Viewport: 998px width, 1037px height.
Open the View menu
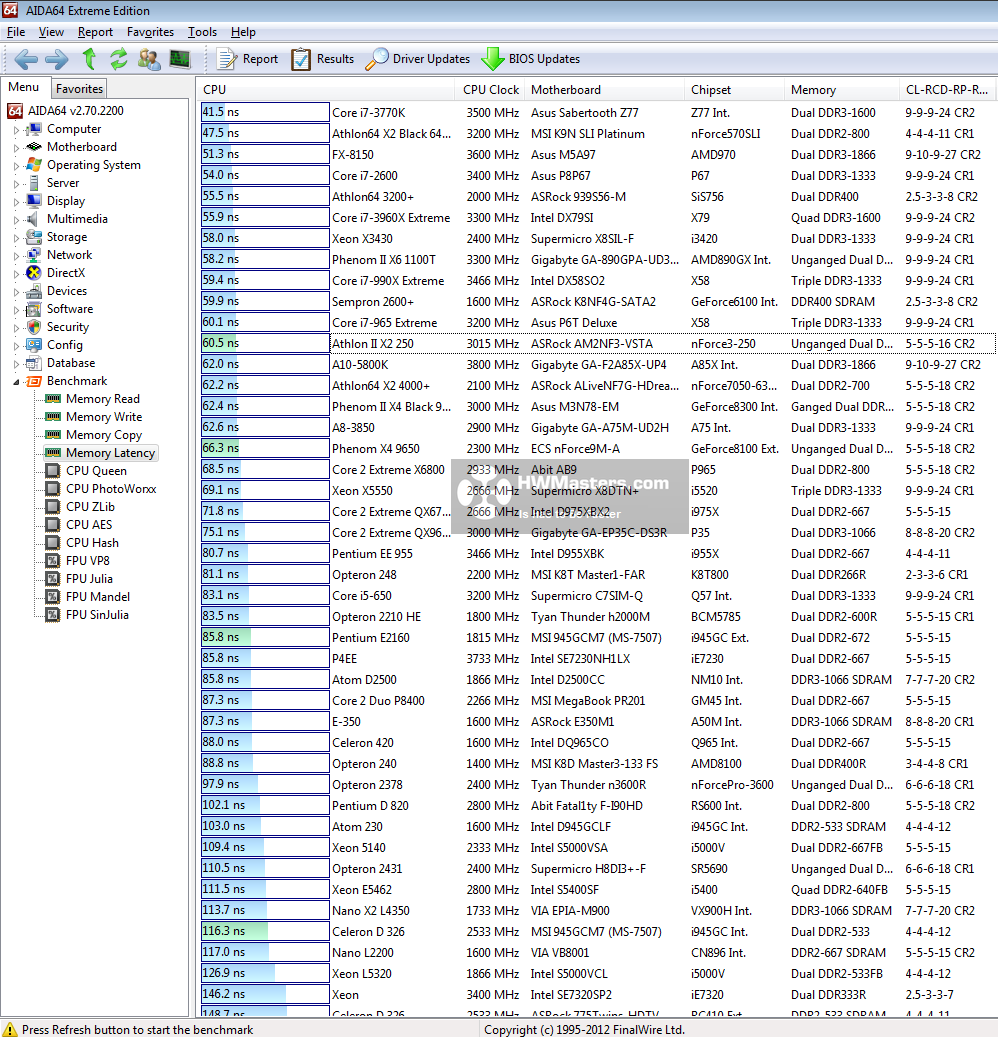pyautogui.click(x=51, y=32)
